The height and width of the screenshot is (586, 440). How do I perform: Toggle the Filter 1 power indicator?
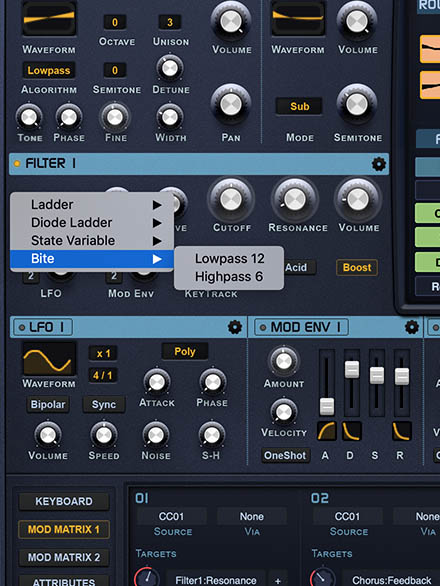[x=17, y=164]
